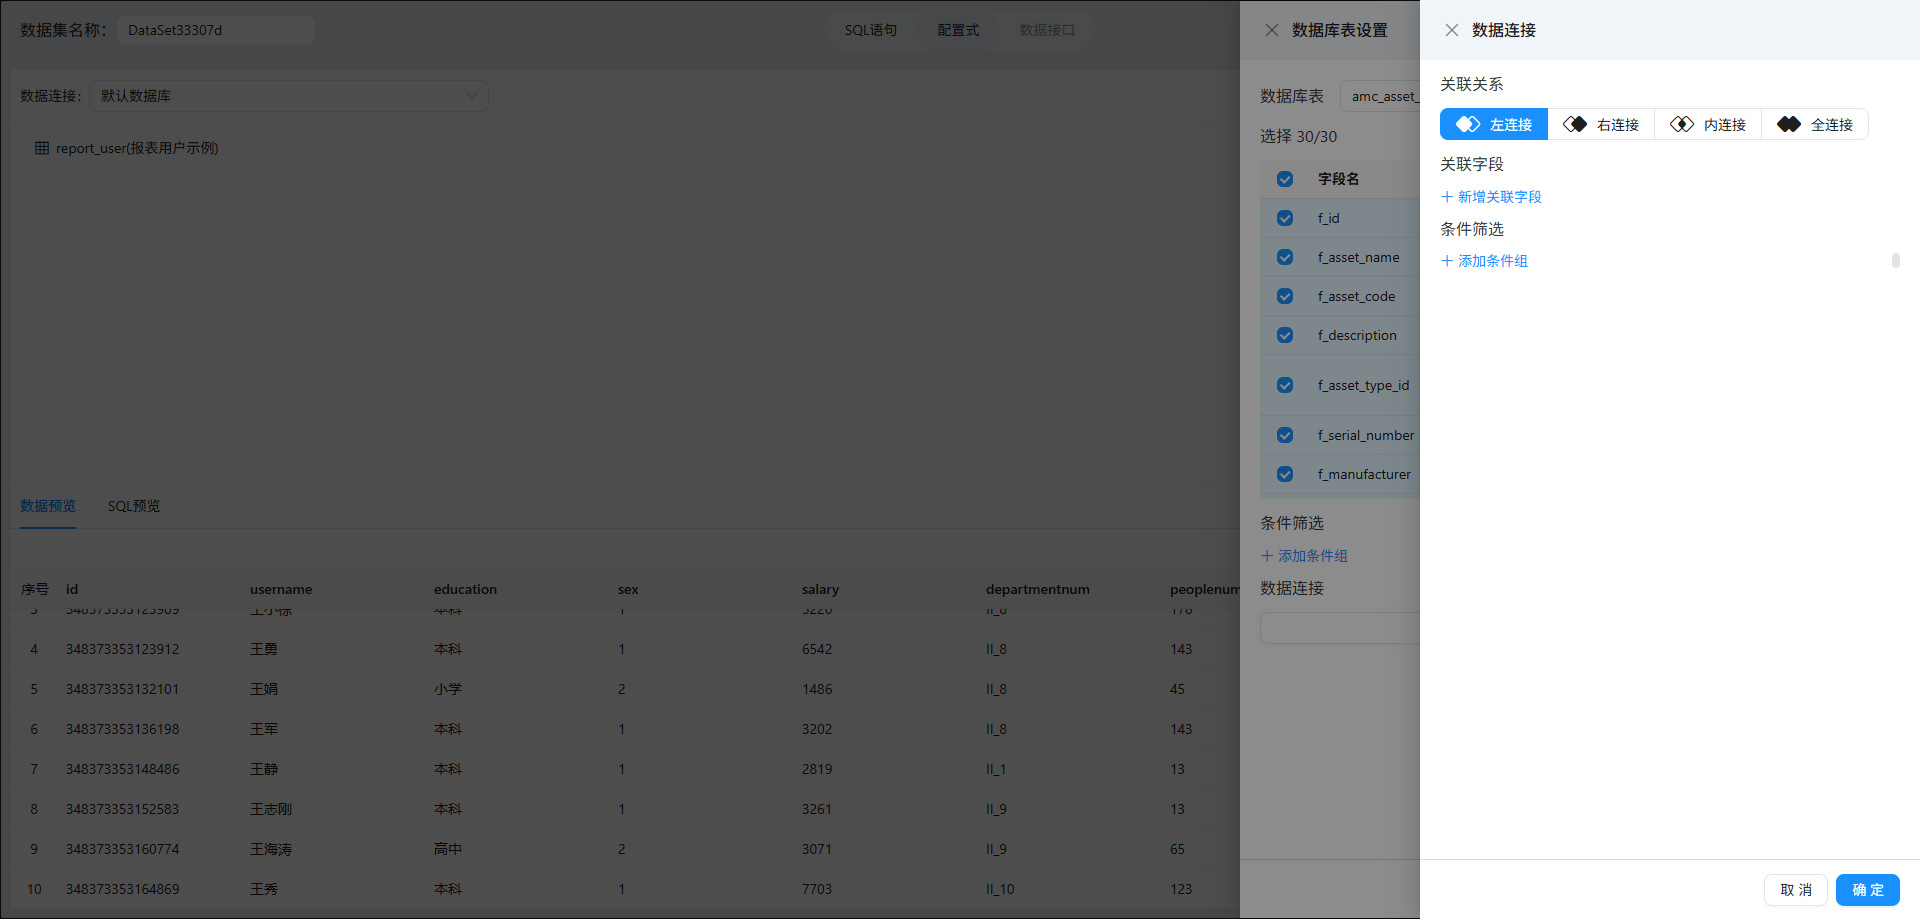
Task: Switch to the SQL预览 tab
Action: 134,506
